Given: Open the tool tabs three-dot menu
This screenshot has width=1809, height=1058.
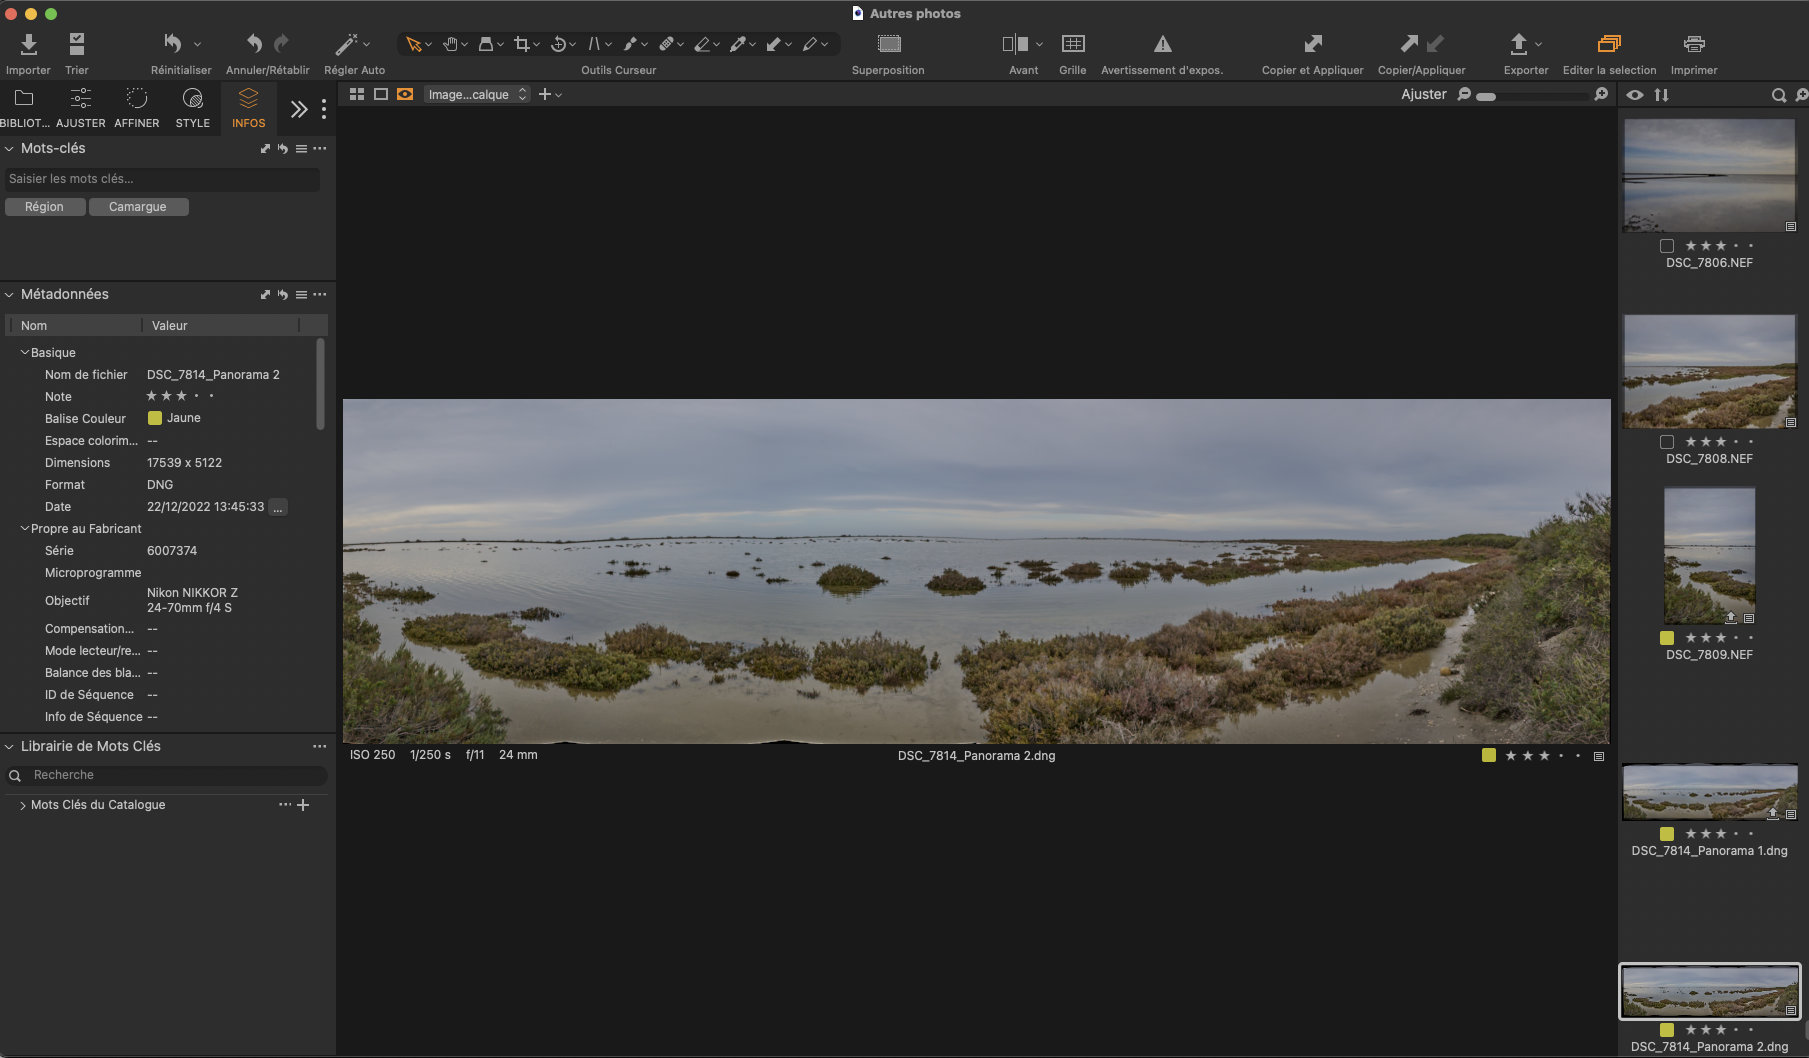Looking at the screenshot, I should pos(324,109).
